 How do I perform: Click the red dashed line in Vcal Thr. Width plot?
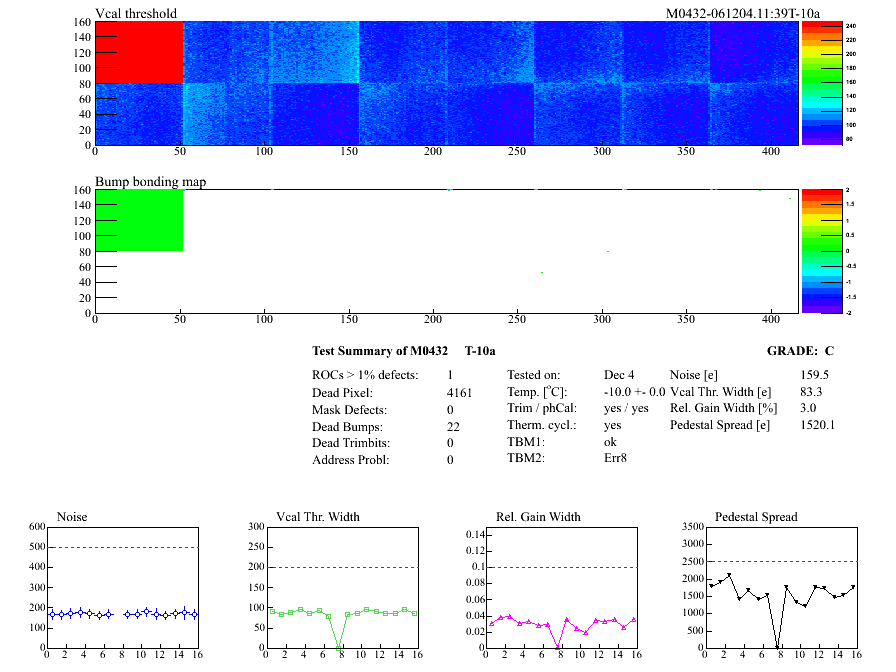(343, 567)
